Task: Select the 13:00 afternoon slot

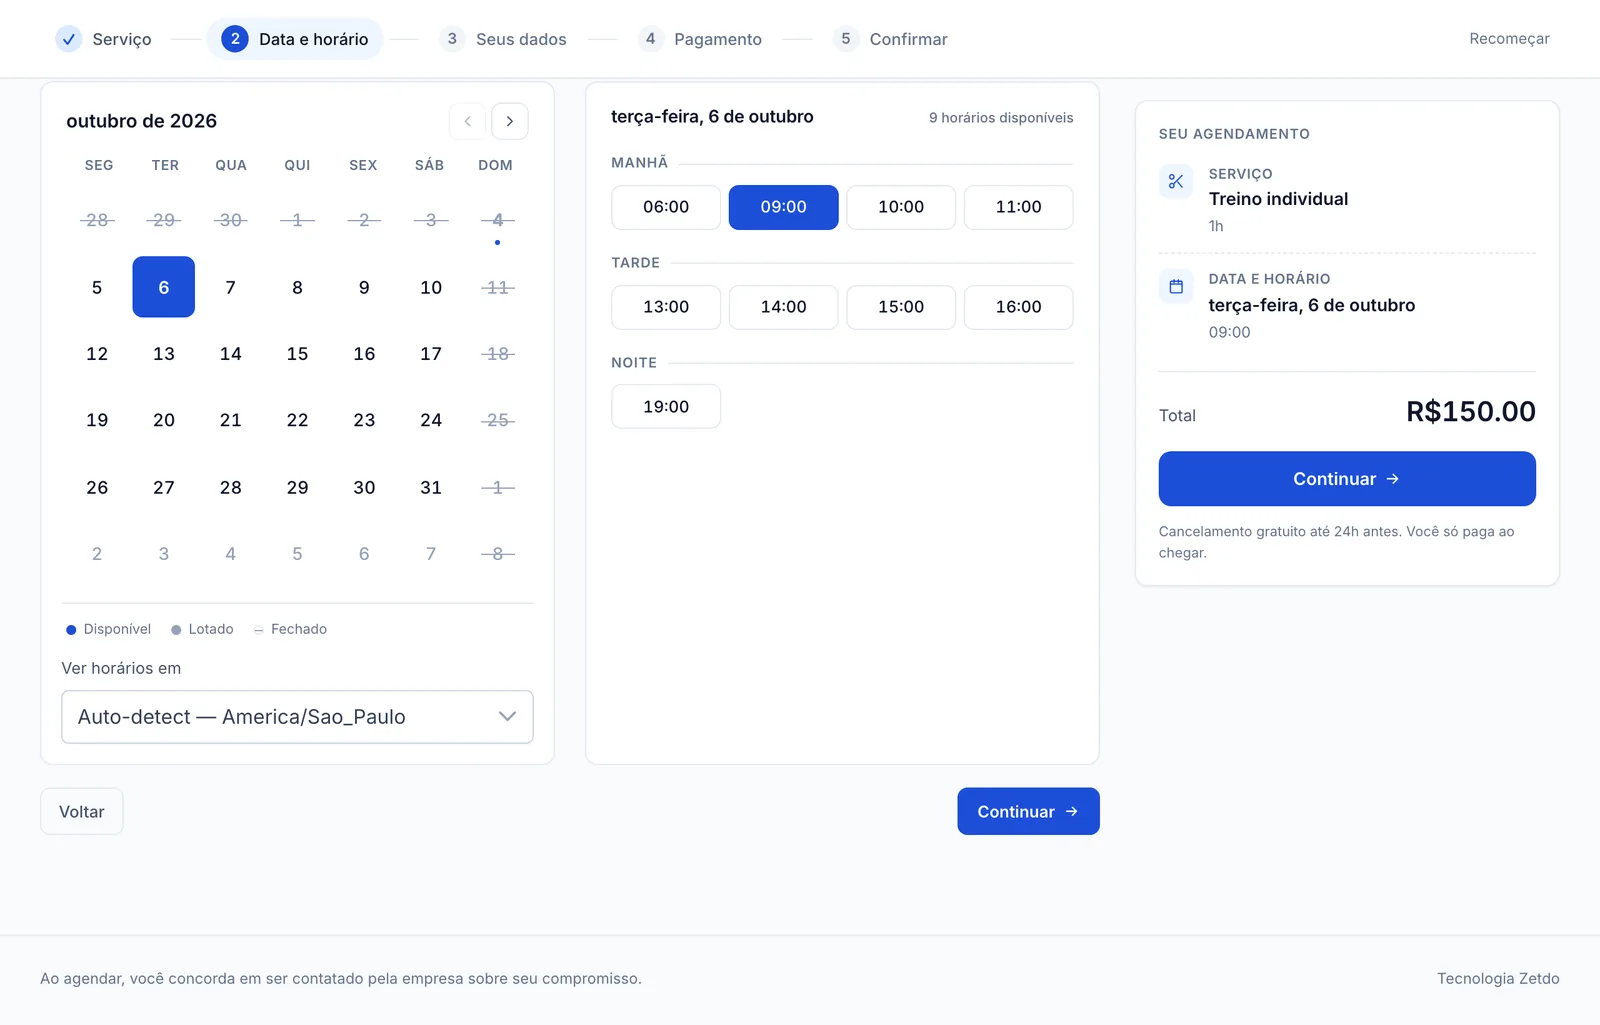Action: click(x=666, y=307)
